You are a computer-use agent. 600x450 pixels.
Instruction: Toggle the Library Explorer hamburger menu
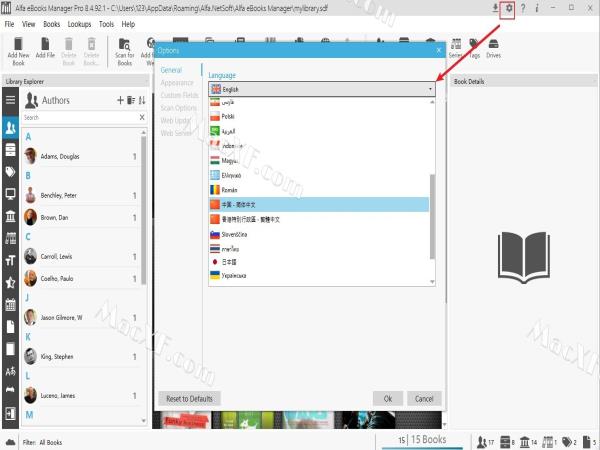10,100
